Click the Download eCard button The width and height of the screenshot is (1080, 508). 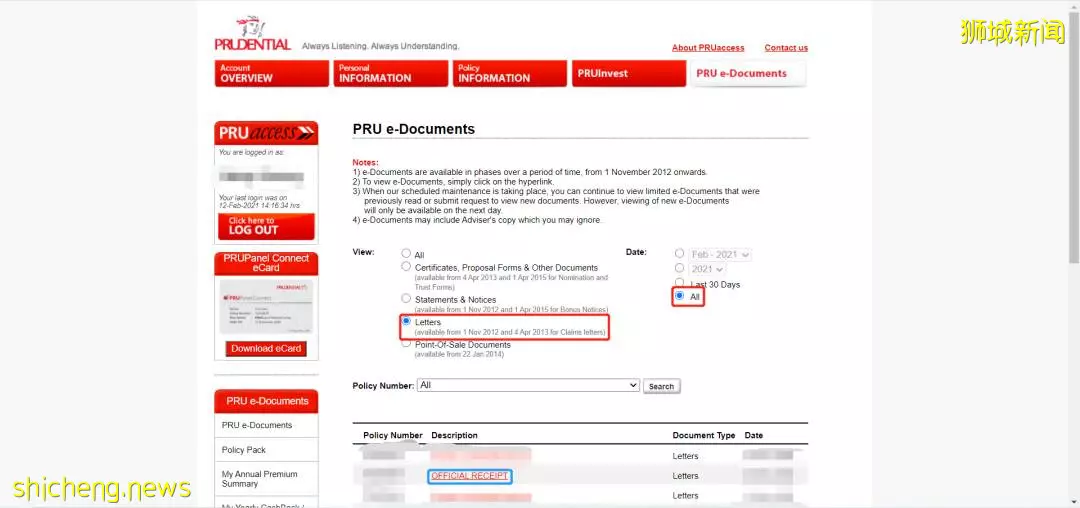(266, 349)
